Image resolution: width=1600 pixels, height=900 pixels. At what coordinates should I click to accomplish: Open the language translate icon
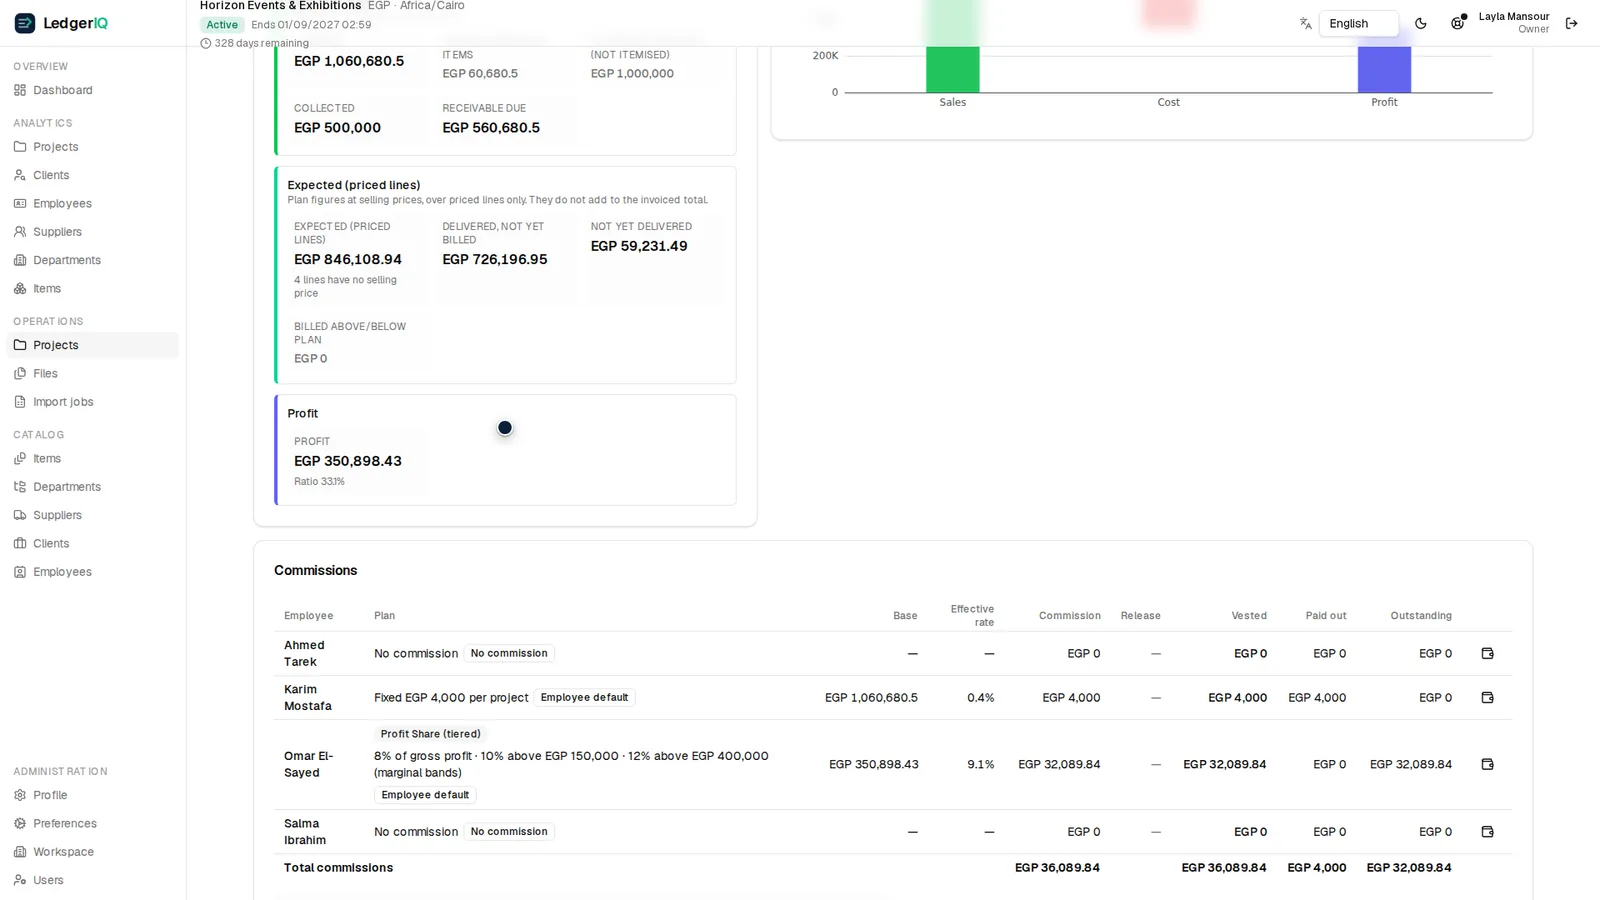coord(1305,24)
